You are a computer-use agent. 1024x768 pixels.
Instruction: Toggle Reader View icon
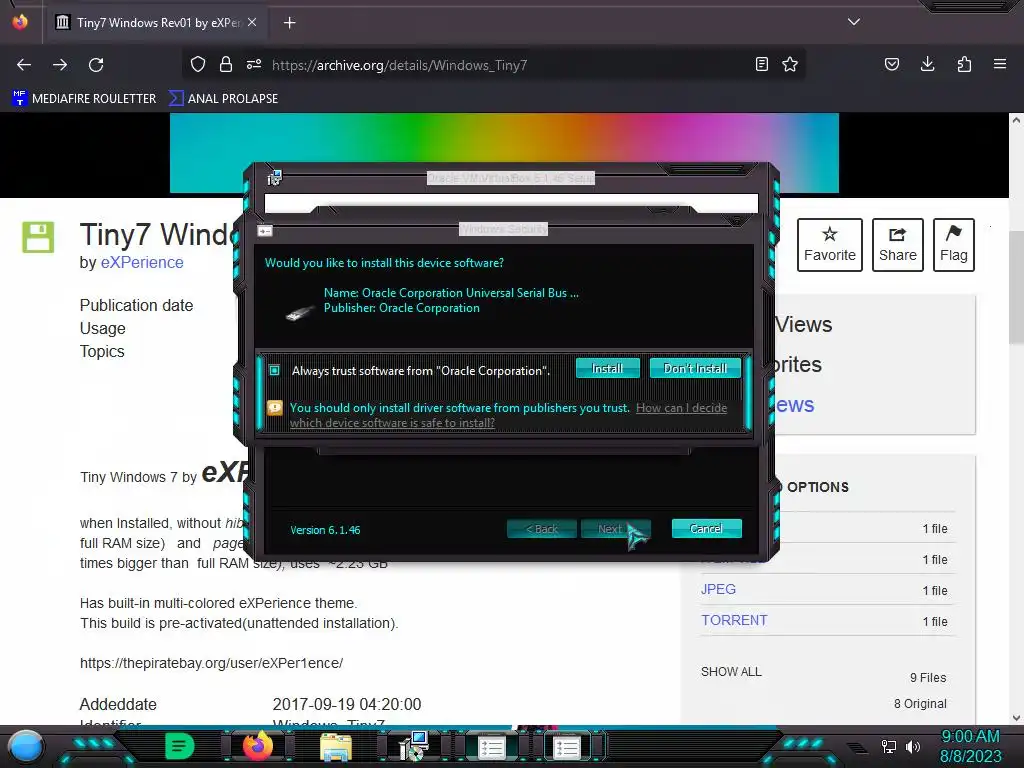click(x=761, y=64)
